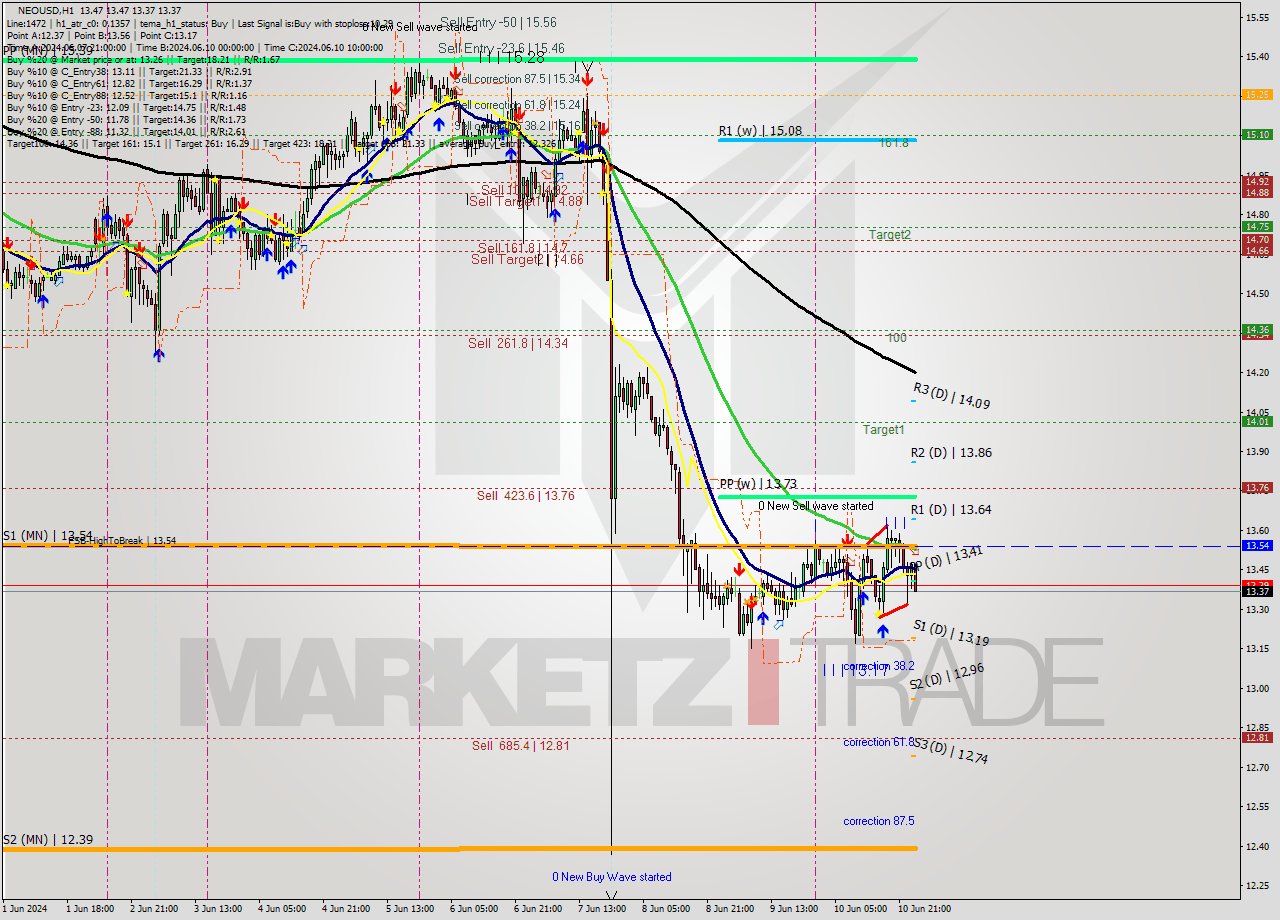Click the '10 Jun 21:00' time label
1280x920 pixels.
coord(923,909)
